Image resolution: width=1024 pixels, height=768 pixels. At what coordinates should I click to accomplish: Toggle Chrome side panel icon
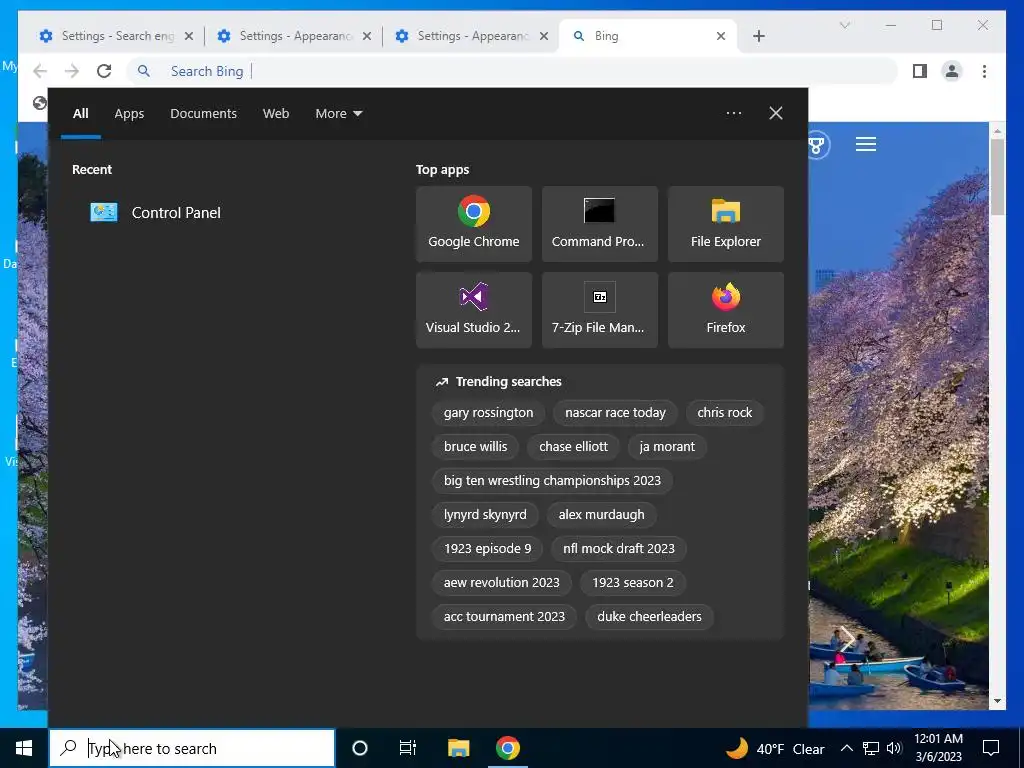[x=920, y=71]
